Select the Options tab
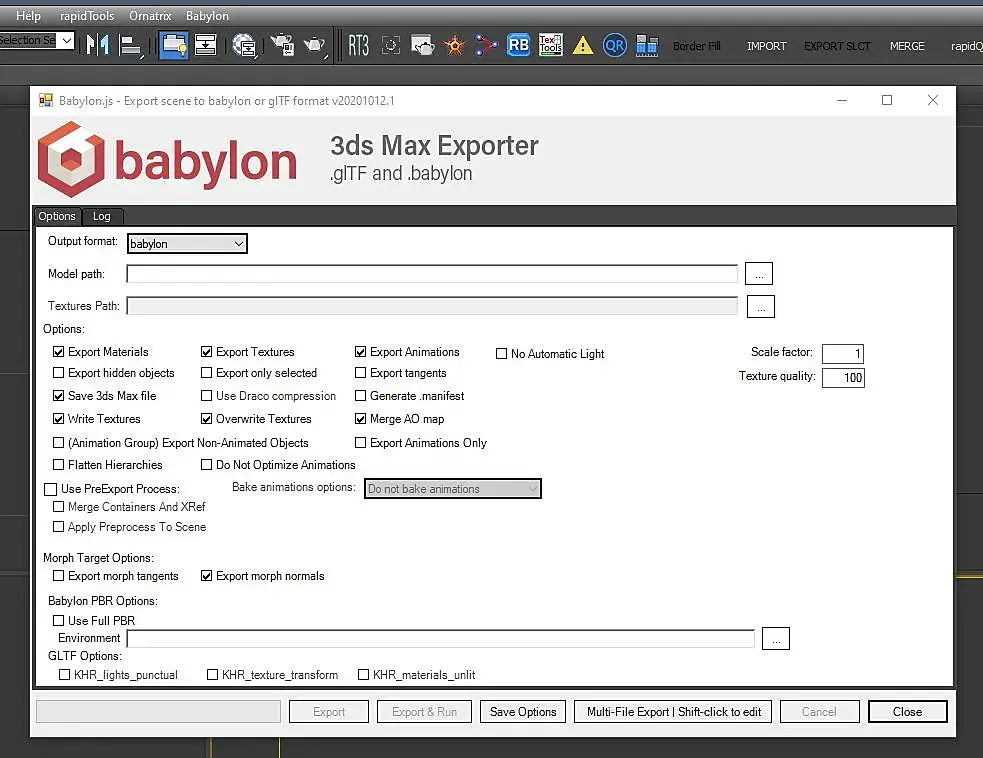This screenshot has height=758, width=983. pyautogui.click(x=57, y=216)
